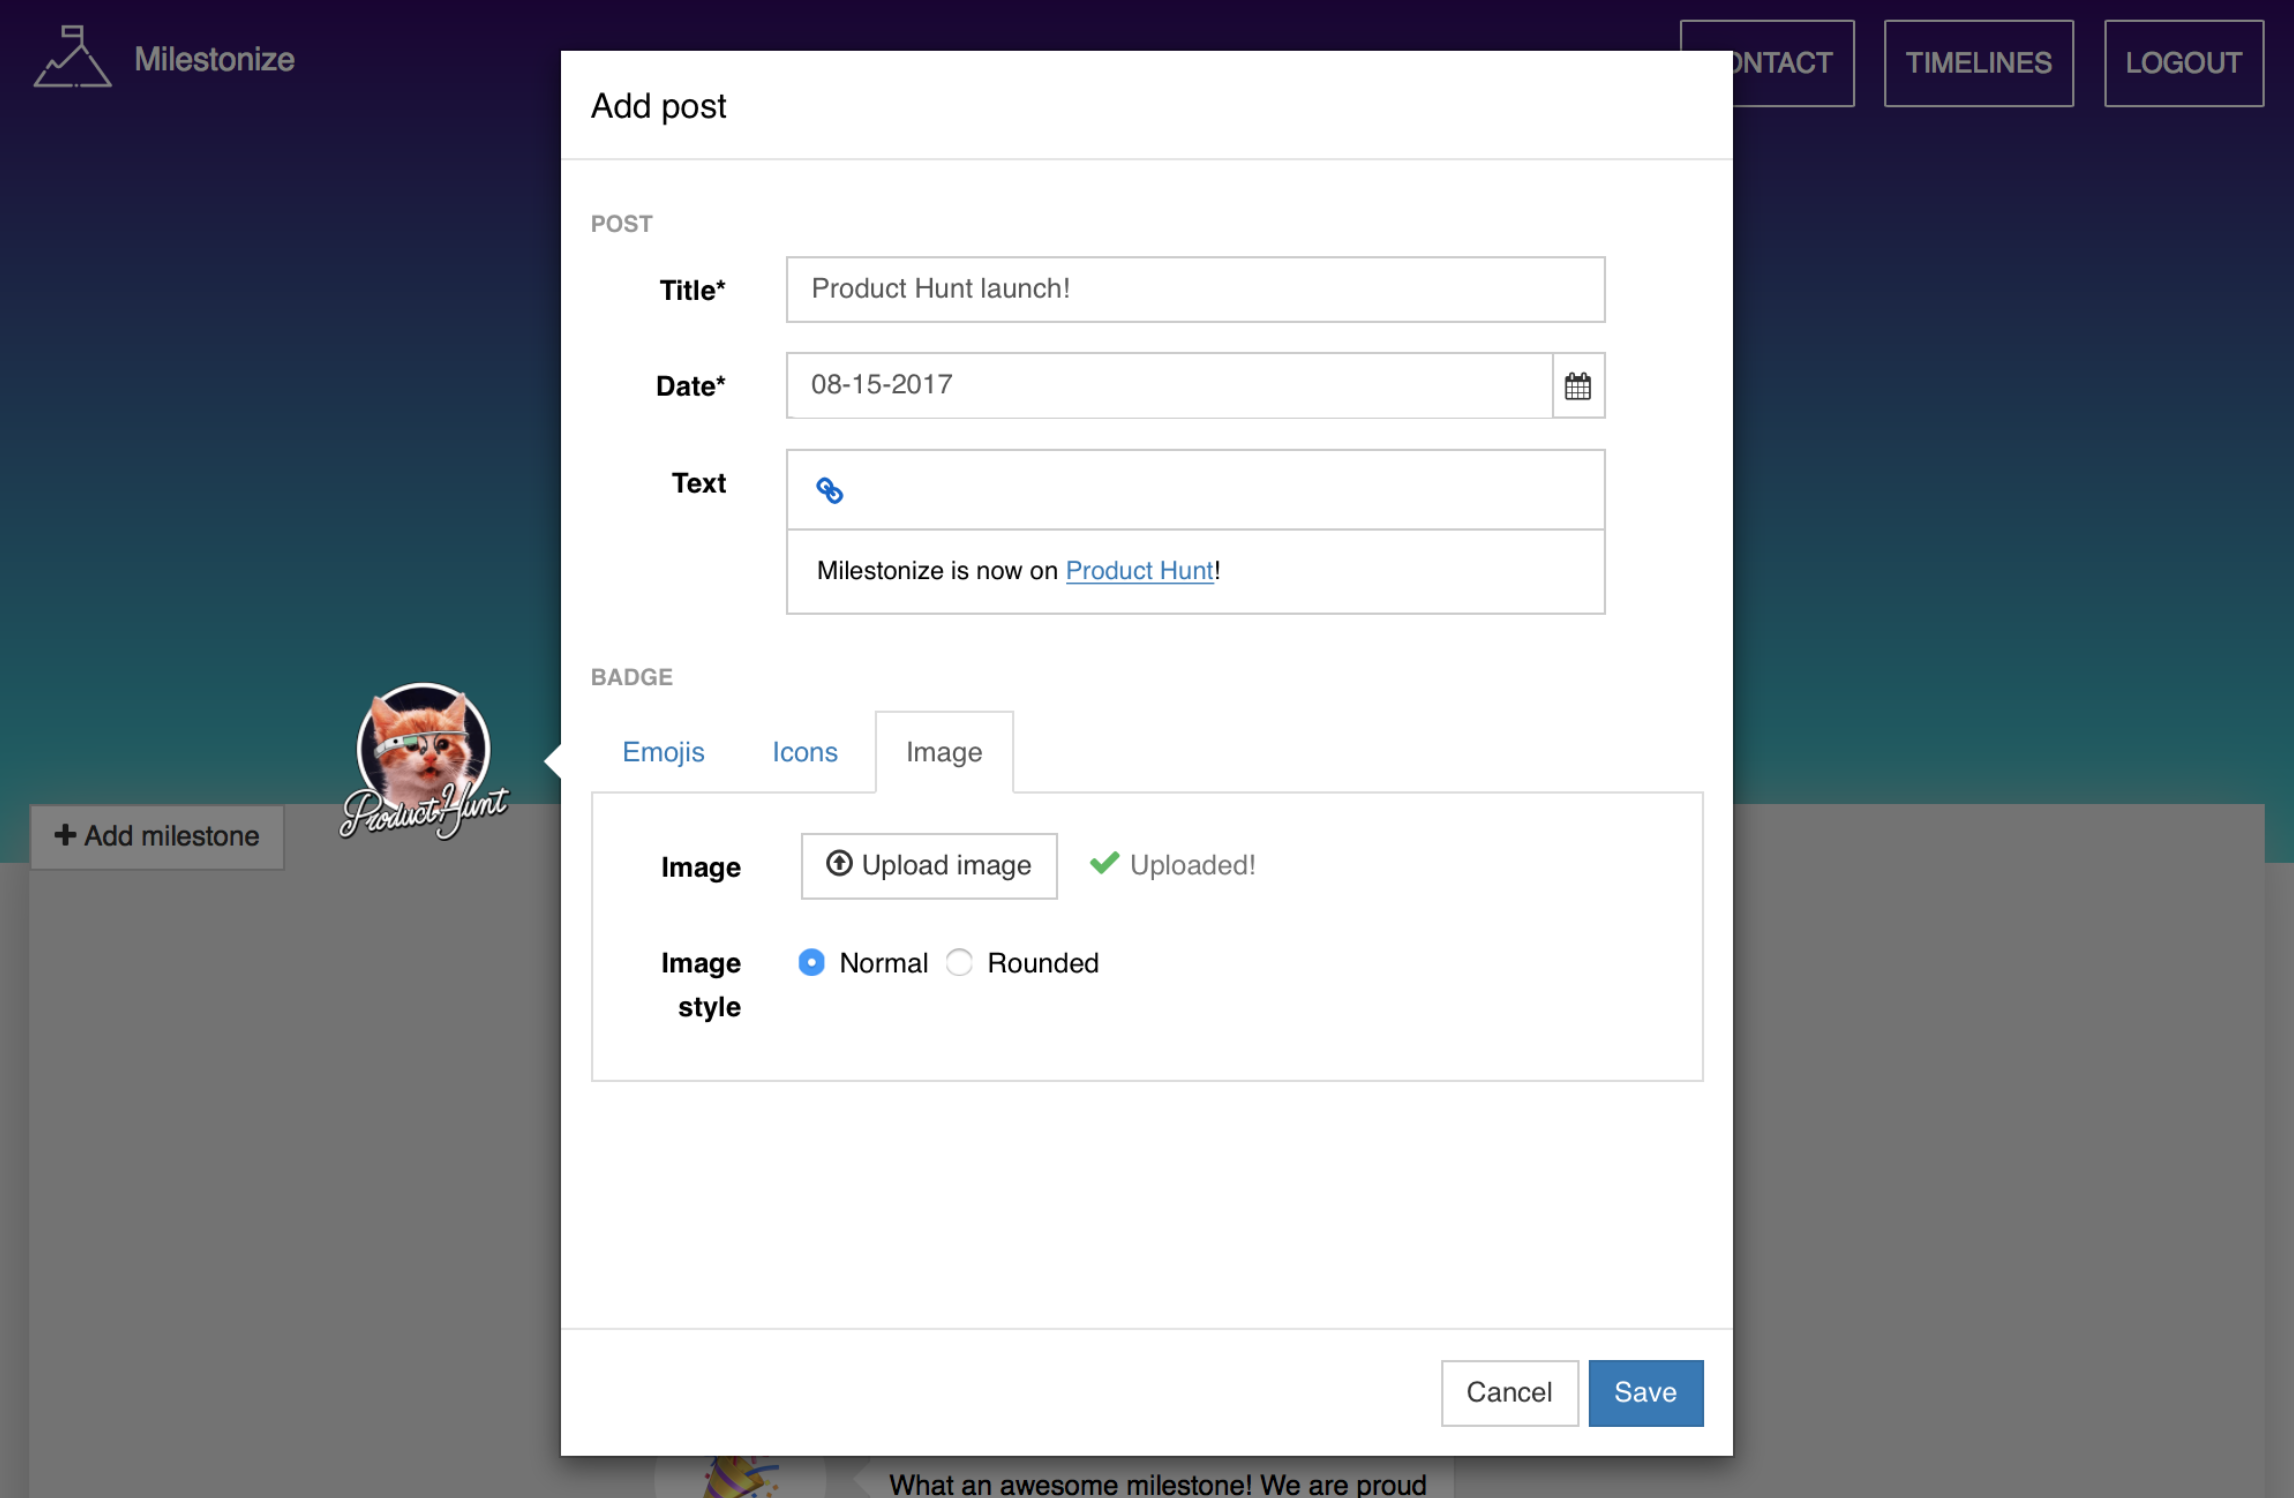Click the Milestonize mountain logo icon
2294x1498 pixels.
pos(72,58)
